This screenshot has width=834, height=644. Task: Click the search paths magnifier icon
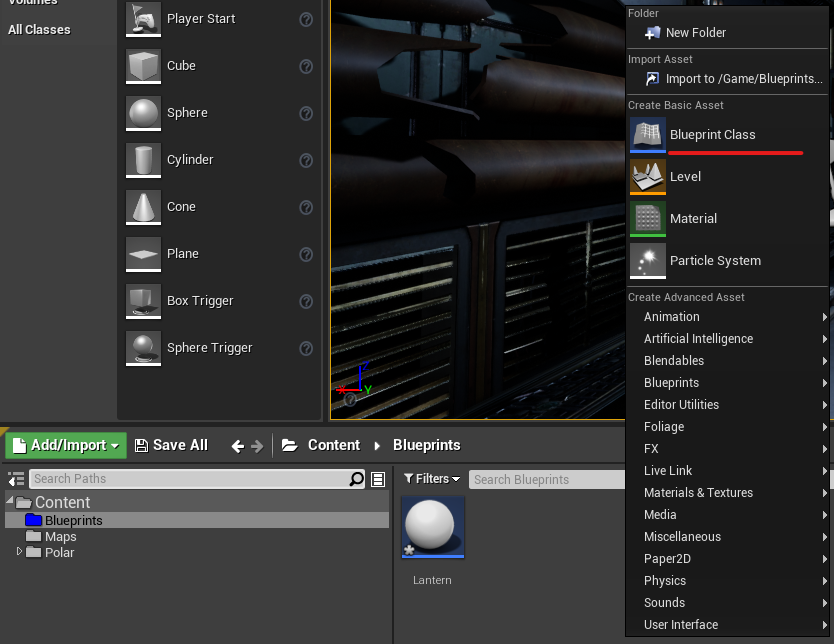coord(356,479)
